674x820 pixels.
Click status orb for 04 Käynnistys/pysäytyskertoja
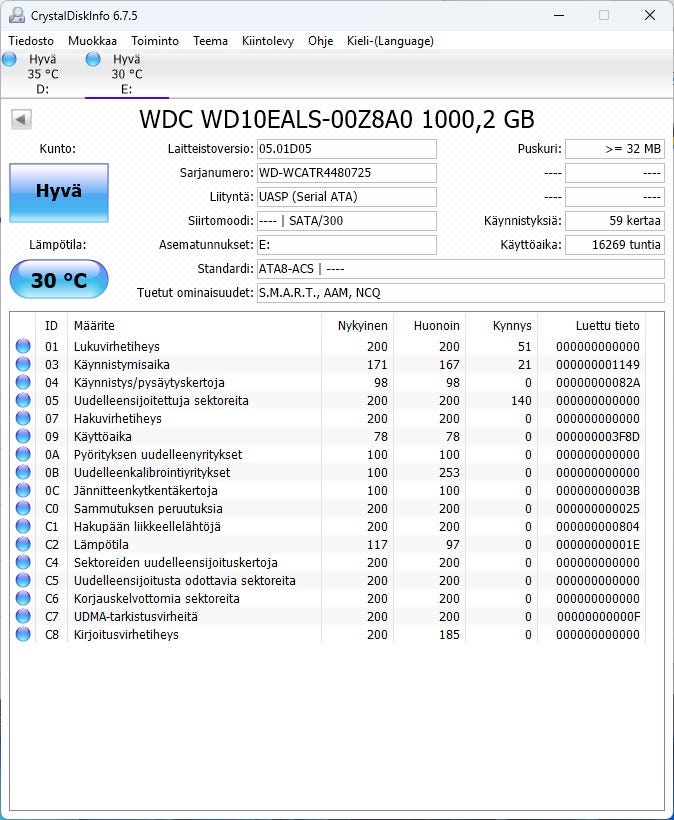pyautogui.click(x=23, y=382)
